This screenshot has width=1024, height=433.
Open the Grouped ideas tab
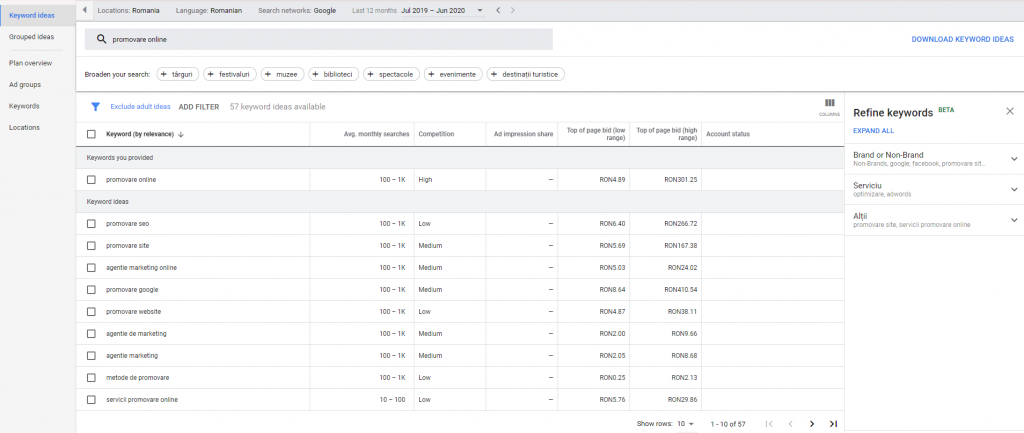pyautogui.click(x=31, y=36)
